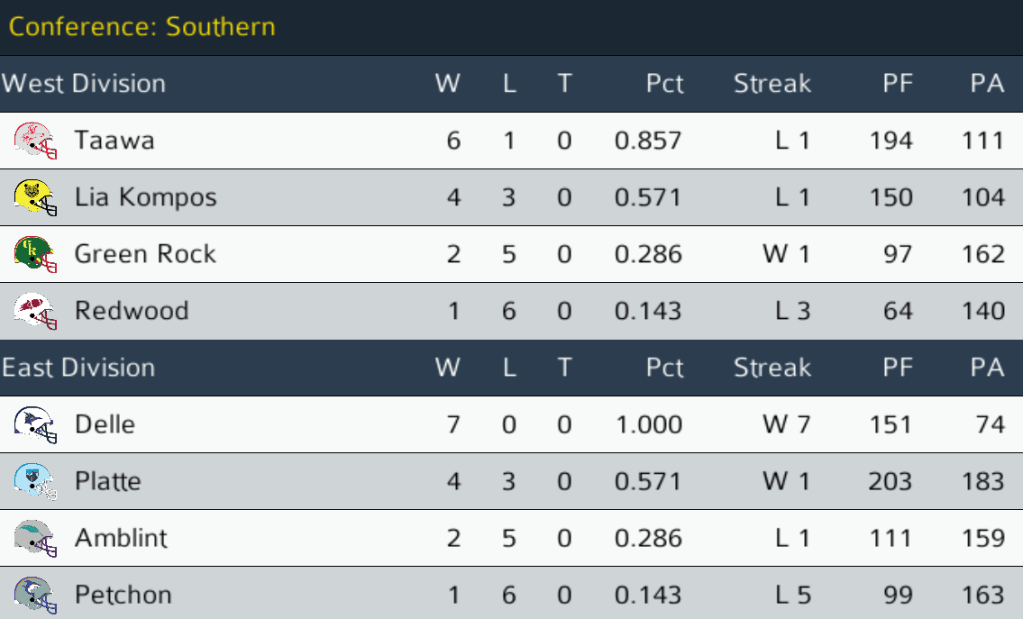1023x619 pixels.
Task: Sort East Division by PA header
Action: pyautogui.click(x=986, y=368)
